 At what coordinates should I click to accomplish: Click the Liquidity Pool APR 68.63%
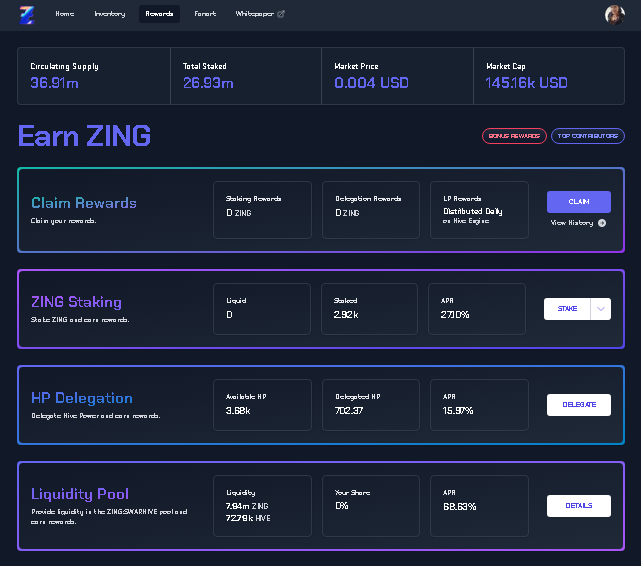(459, 507)
